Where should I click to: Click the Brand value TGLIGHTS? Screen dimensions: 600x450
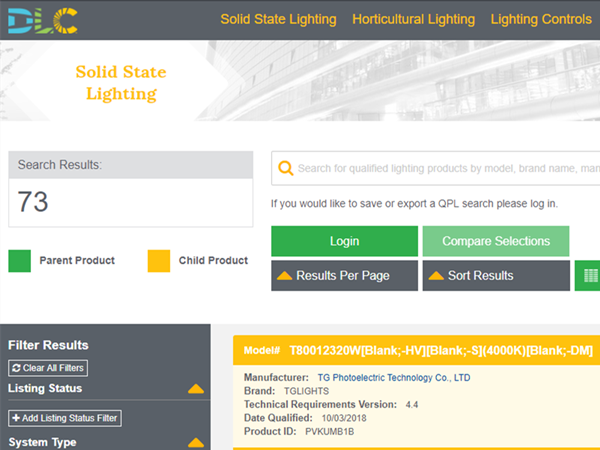(x=306, y=391)
